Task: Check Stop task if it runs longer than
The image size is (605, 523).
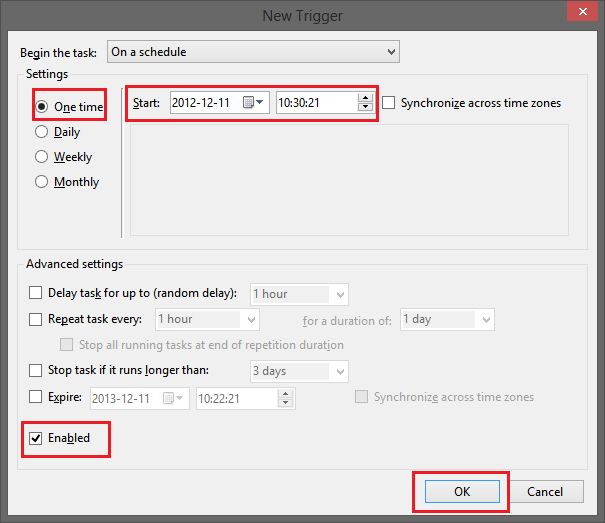Action: [35, 370]
